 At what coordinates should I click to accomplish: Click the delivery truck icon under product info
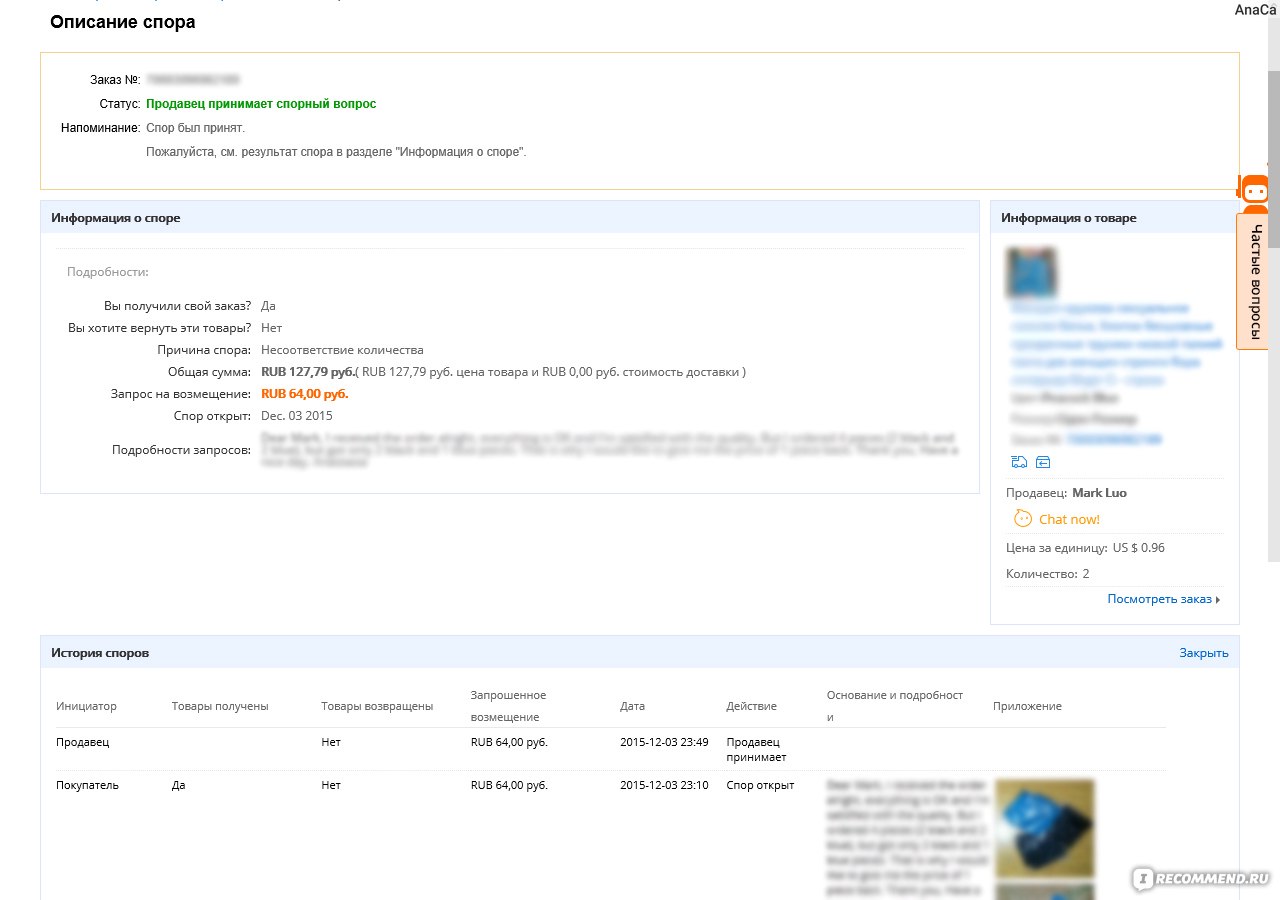[x=1019, y=462]
